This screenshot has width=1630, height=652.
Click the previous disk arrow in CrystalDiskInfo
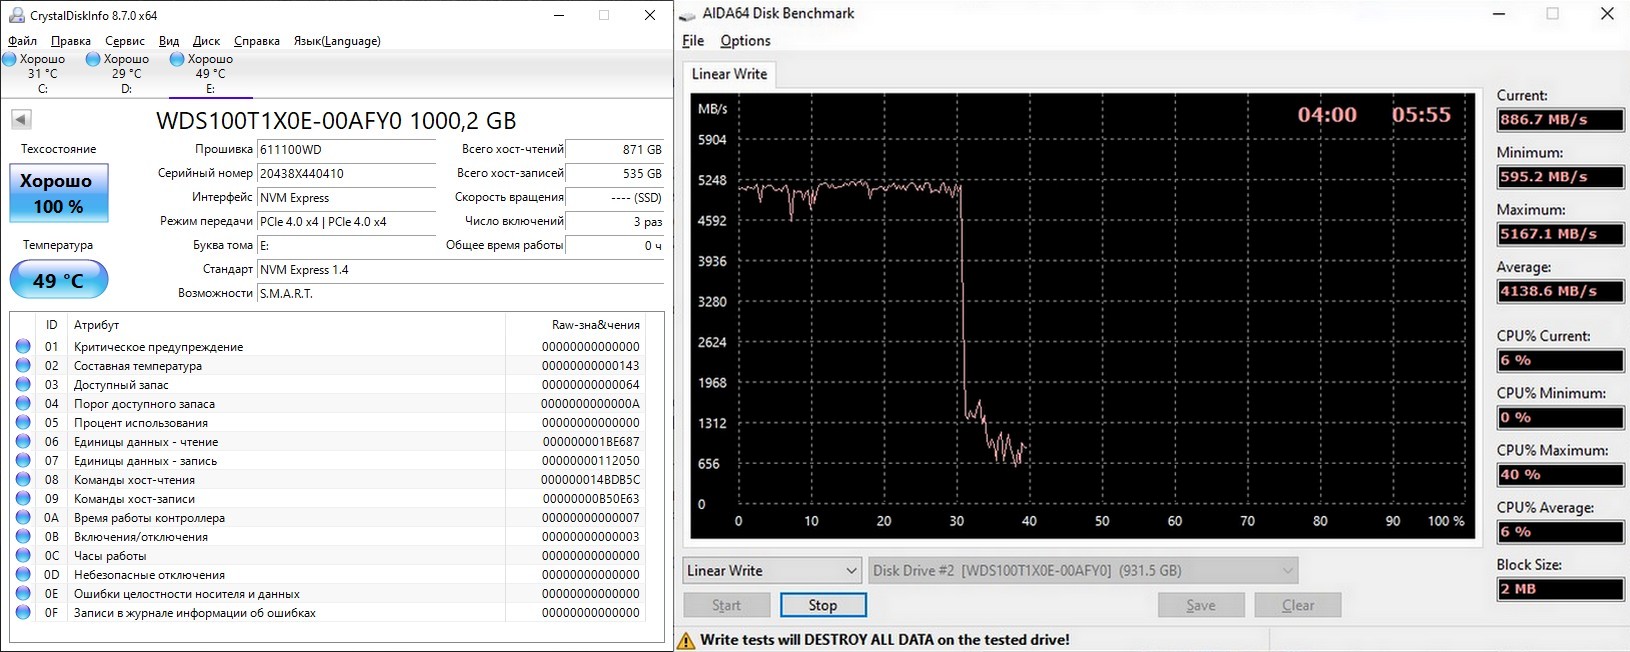(21, 120)
